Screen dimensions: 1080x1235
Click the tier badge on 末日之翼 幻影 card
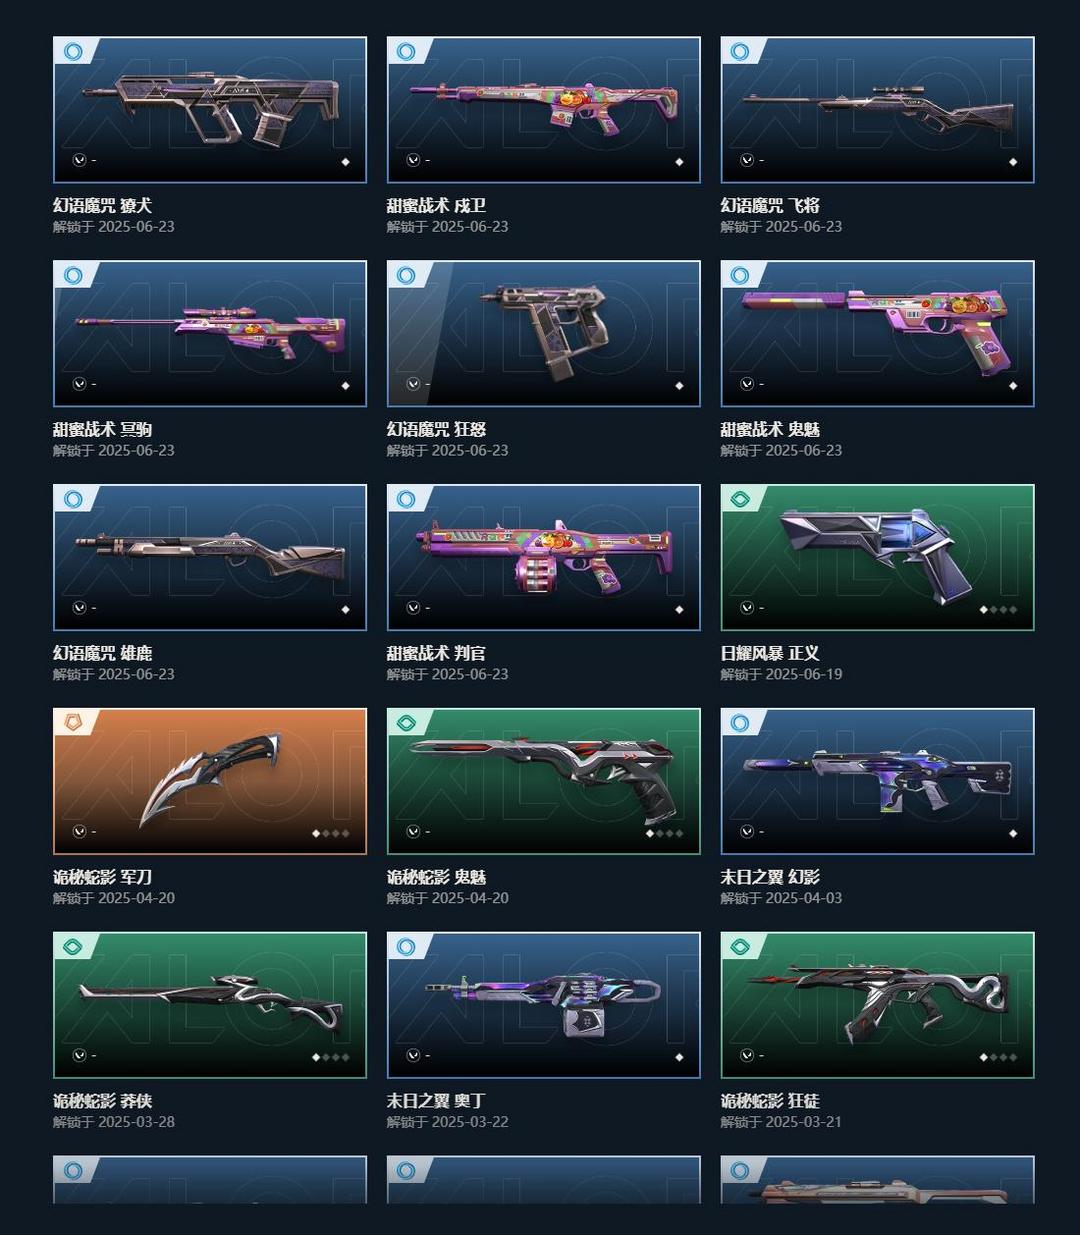(x=740, y=722)
